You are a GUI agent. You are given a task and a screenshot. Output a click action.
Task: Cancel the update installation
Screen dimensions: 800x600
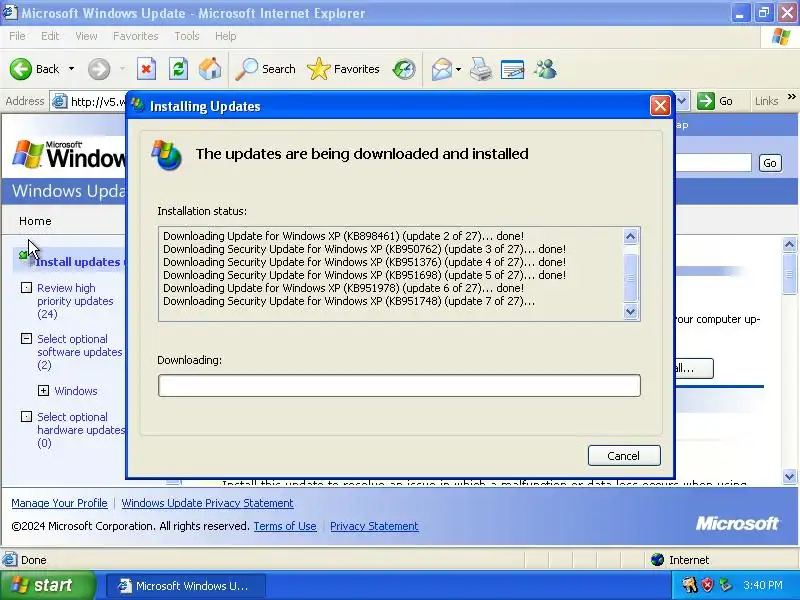click(624, 456)
